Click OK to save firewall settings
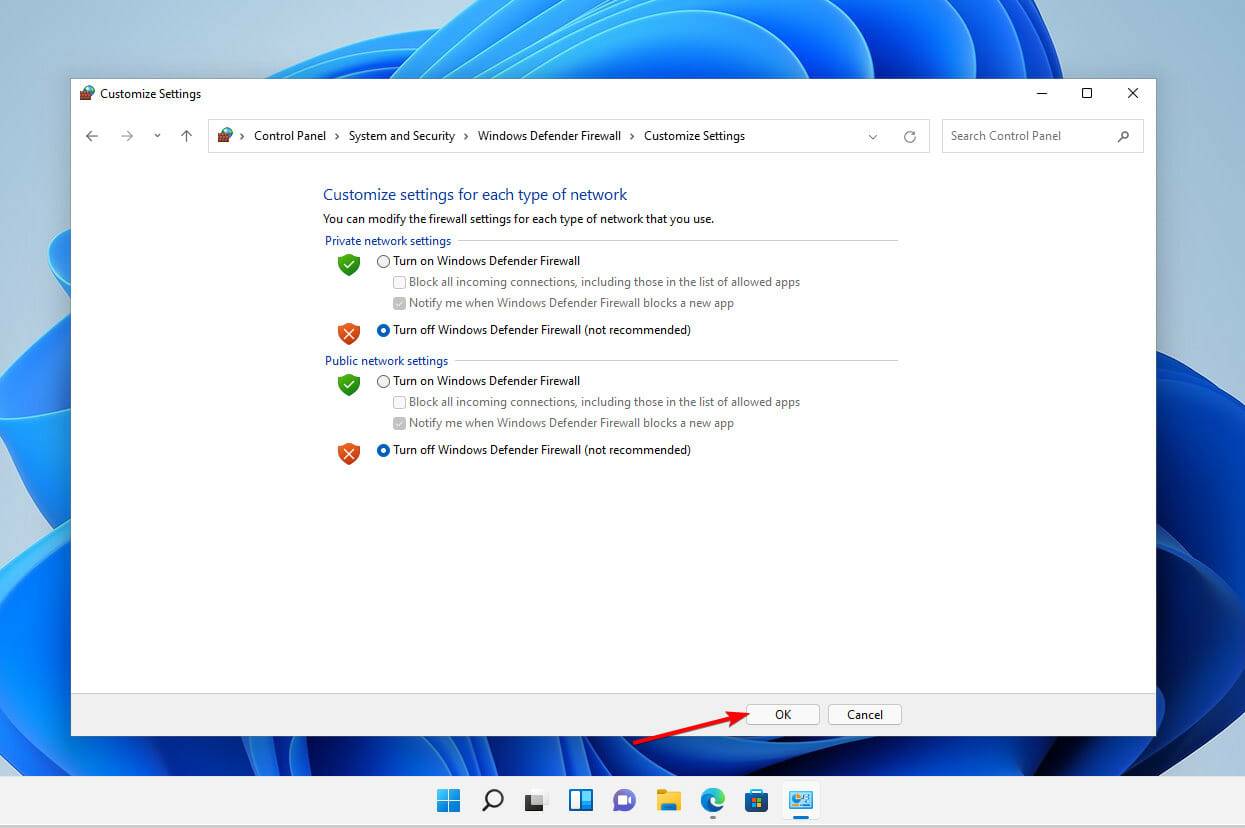The height and width of the screenshot is (828, 1245). 783,714
